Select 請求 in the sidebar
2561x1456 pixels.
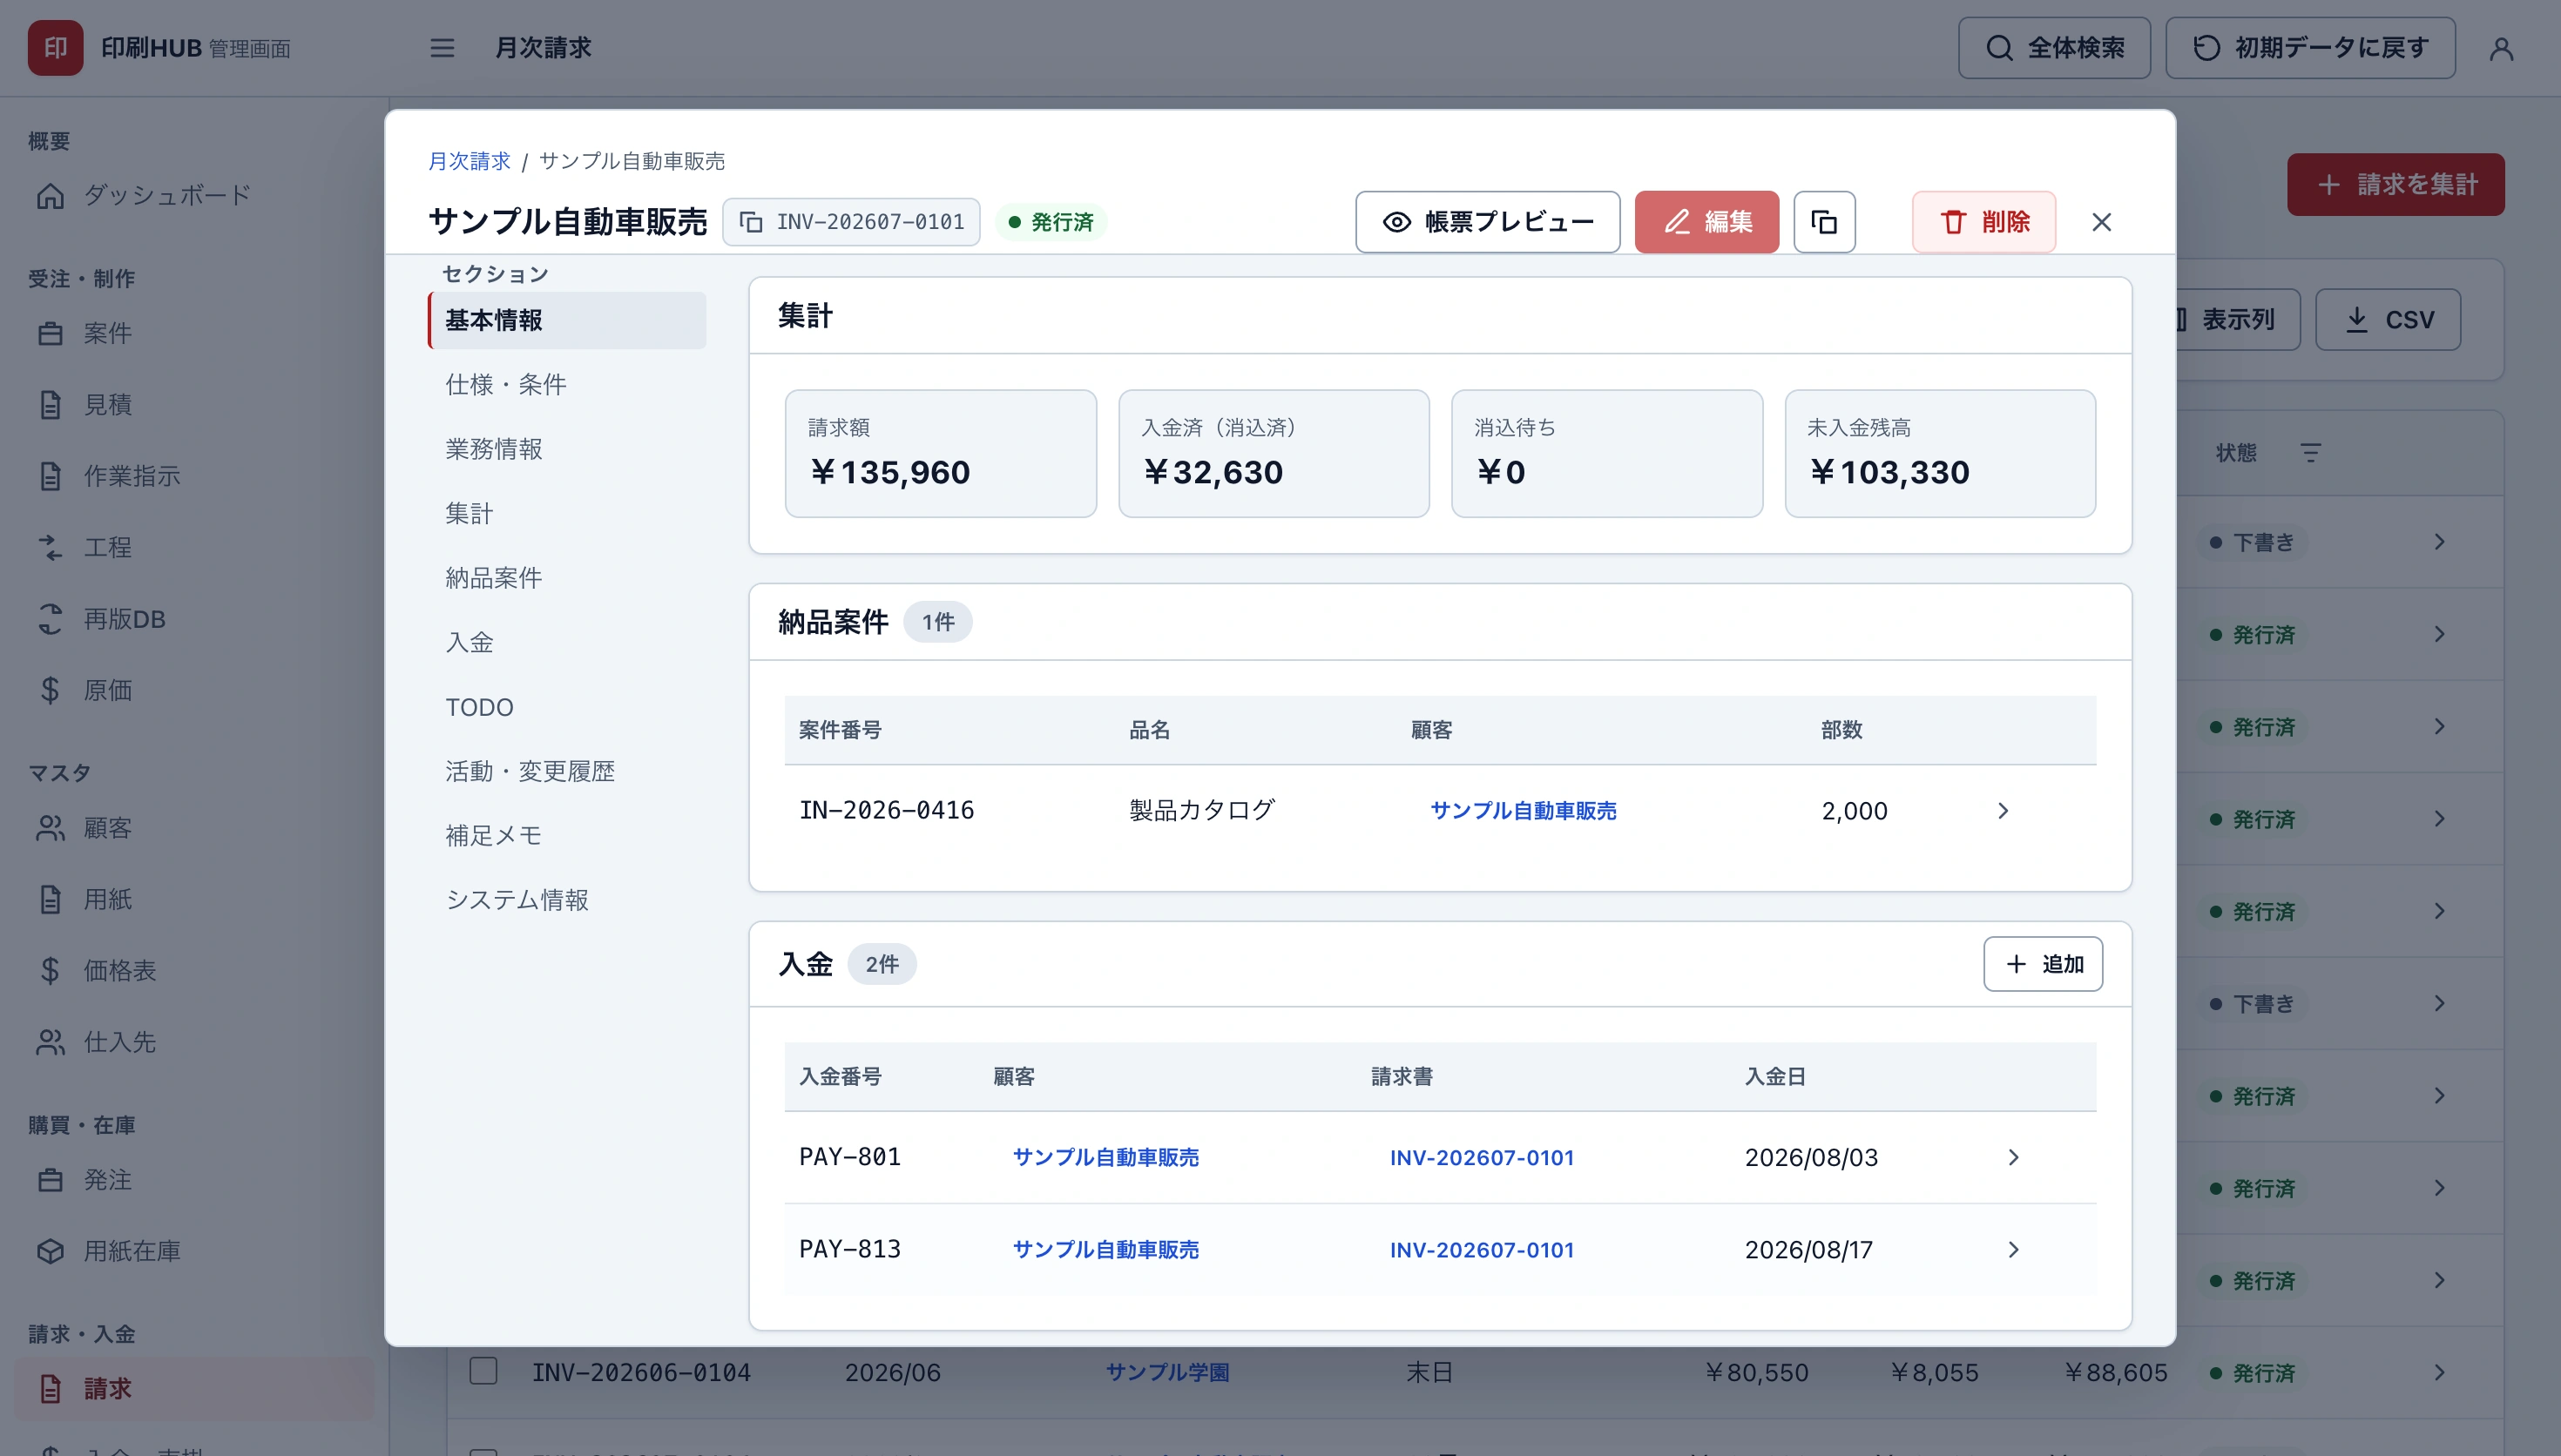tap(194, 1389)
